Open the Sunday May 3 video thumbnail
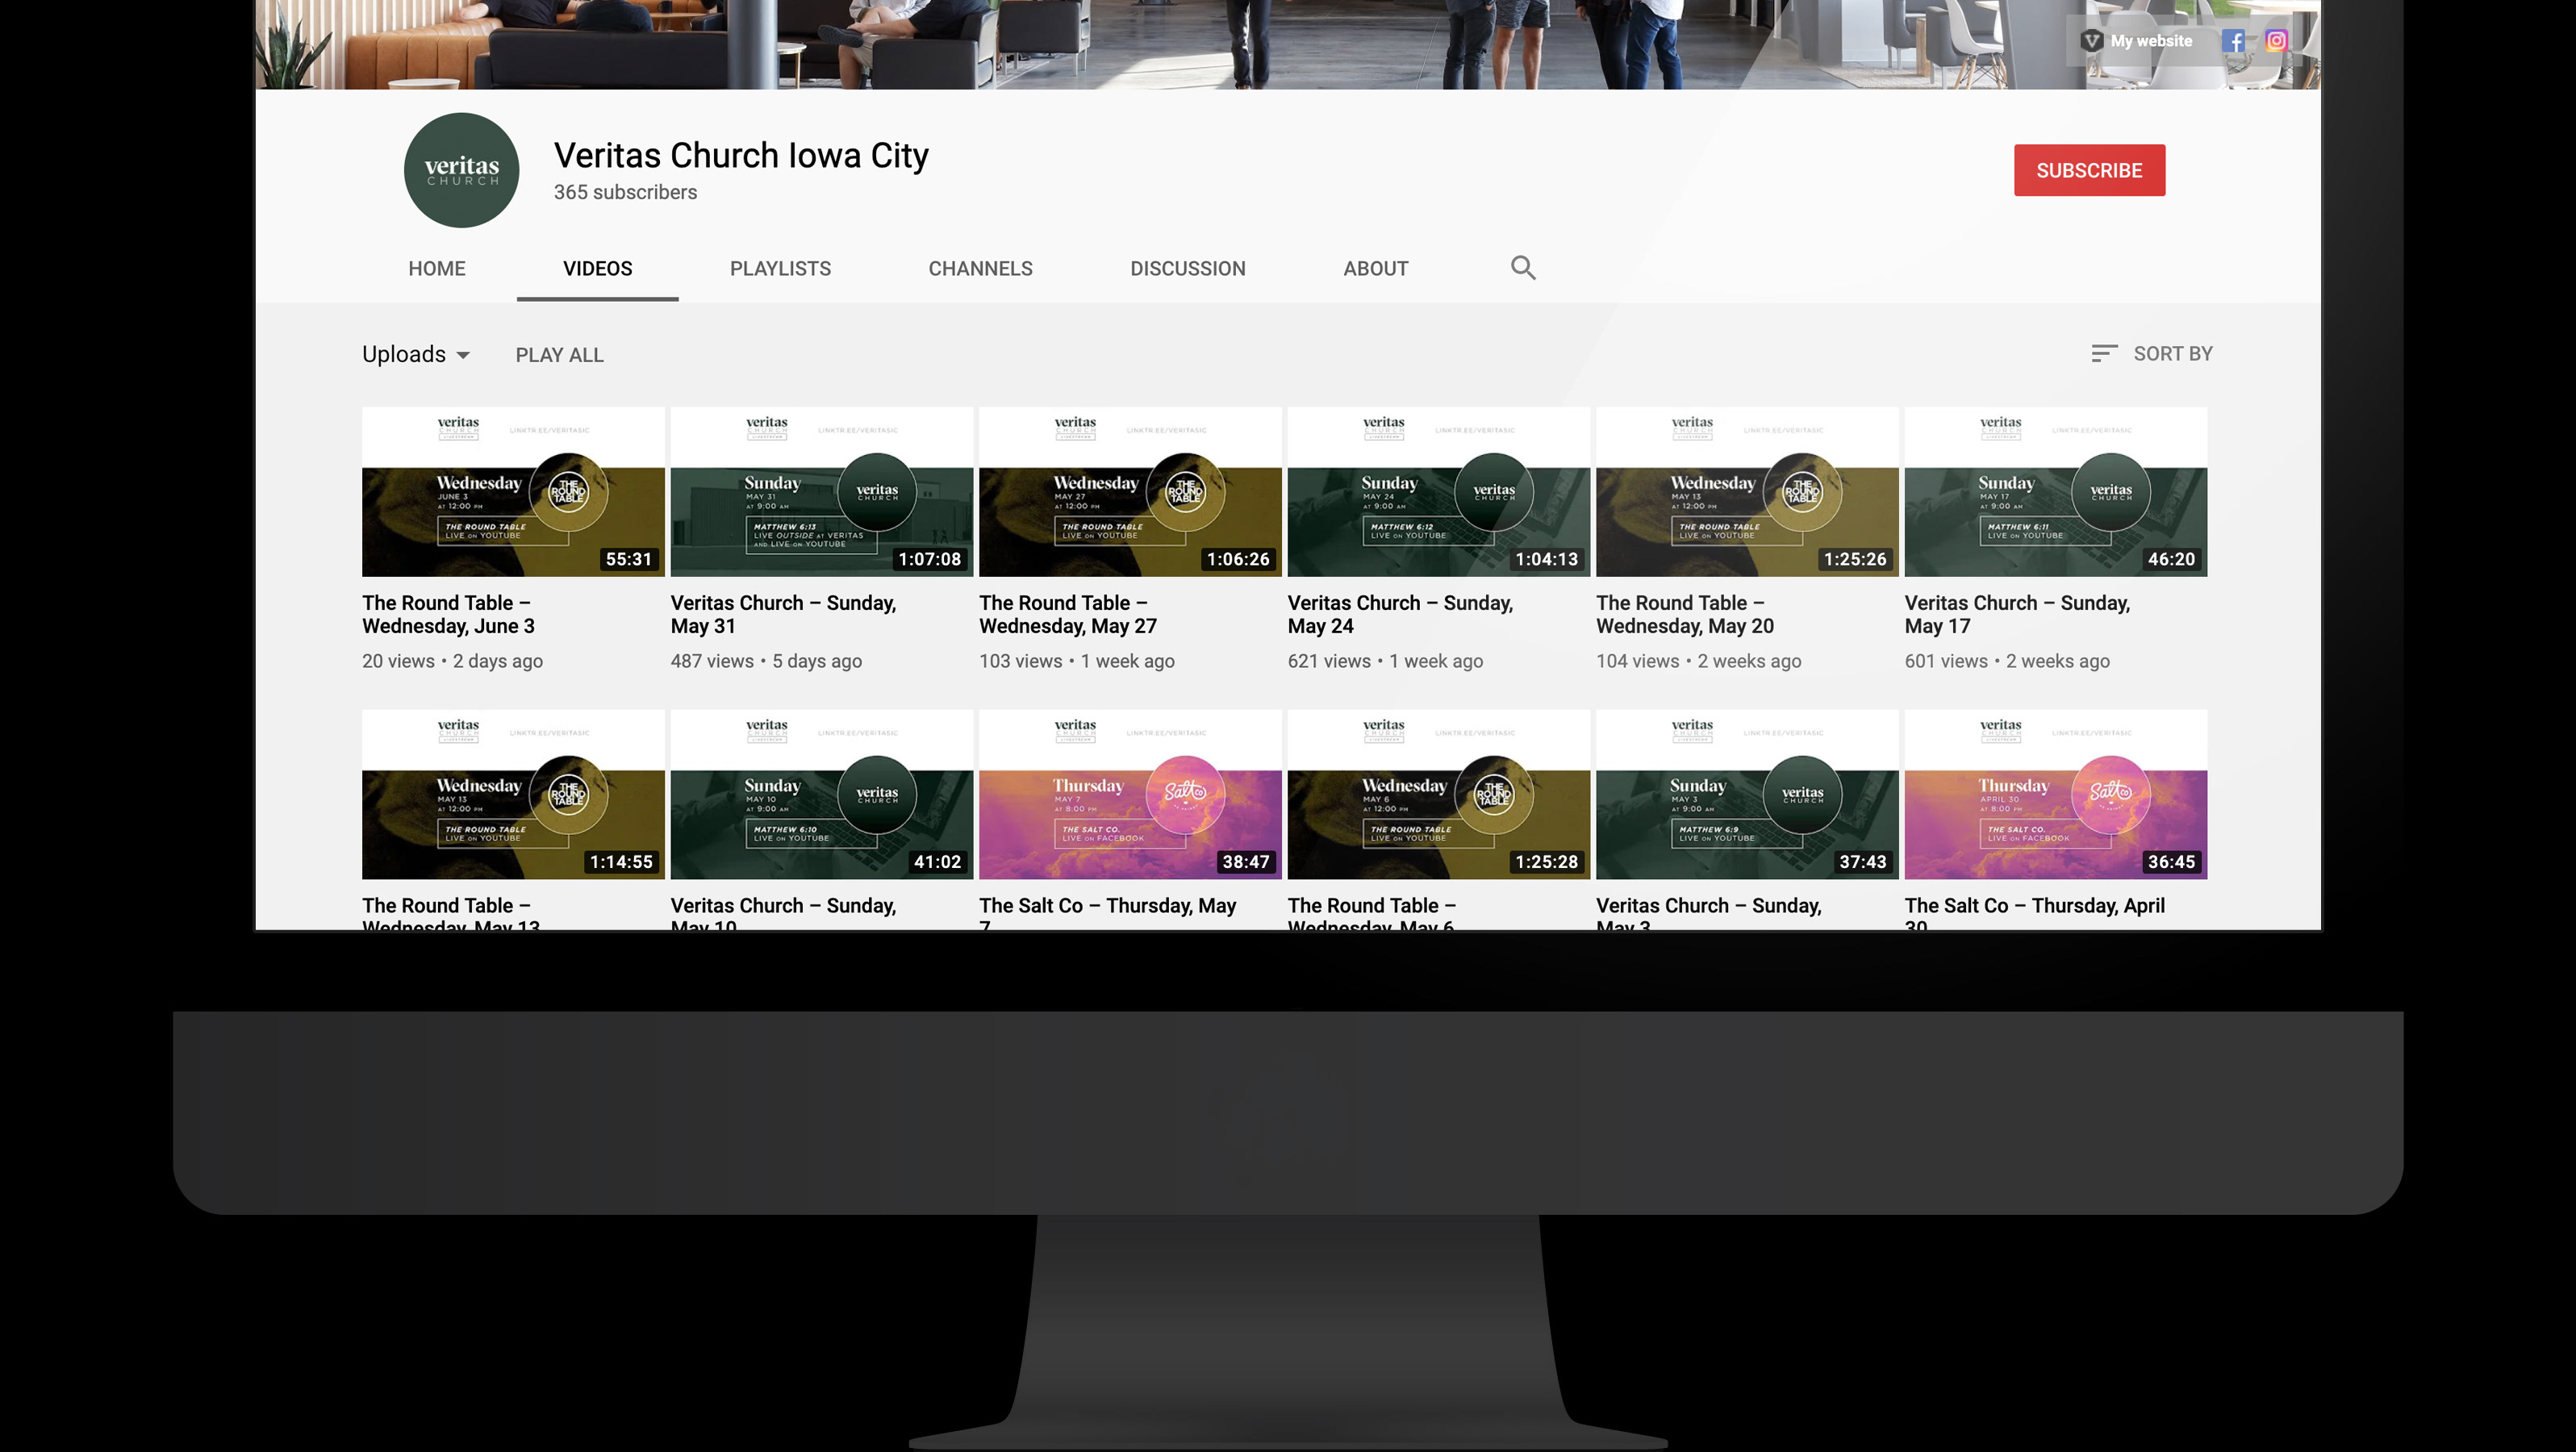The width and height of the screenshot is (2576, 1452). (1747, 795)
